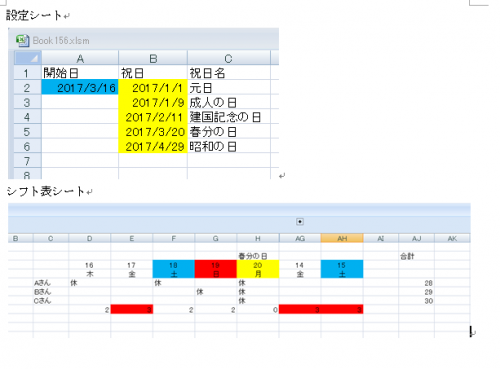This screenshot has width=500, height=369.
Task: Select column AJ header in the shift table
Action: [x=416, y=238]
